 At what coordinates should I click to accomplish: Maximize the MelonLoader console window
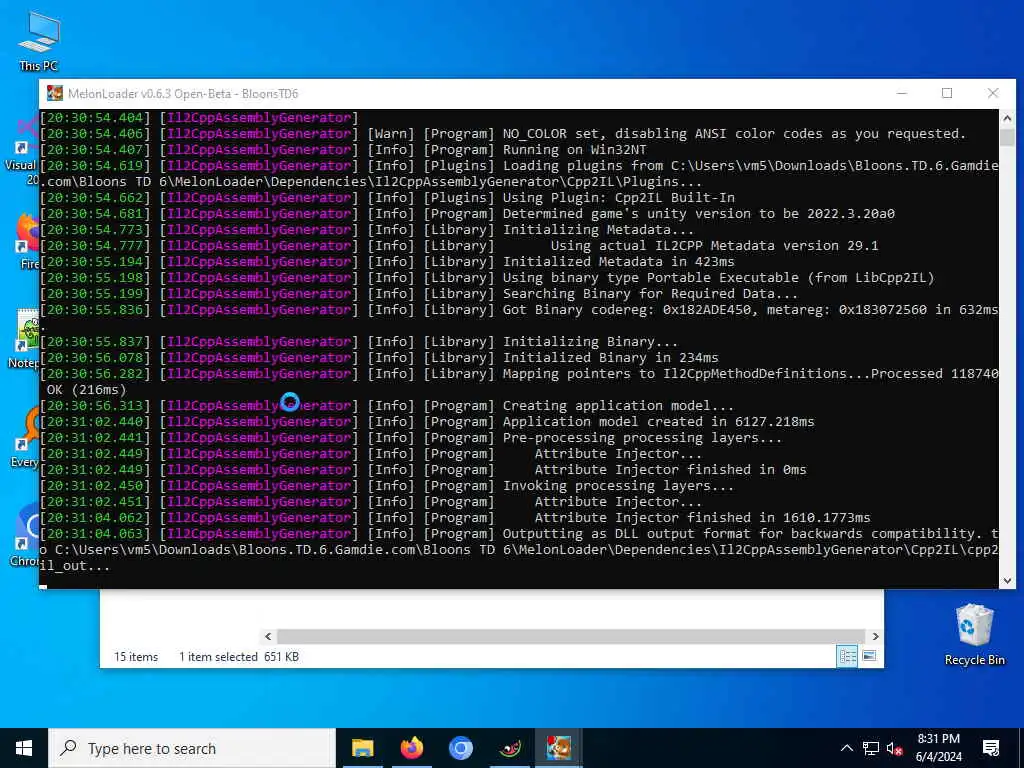click(x=947, y=93)
